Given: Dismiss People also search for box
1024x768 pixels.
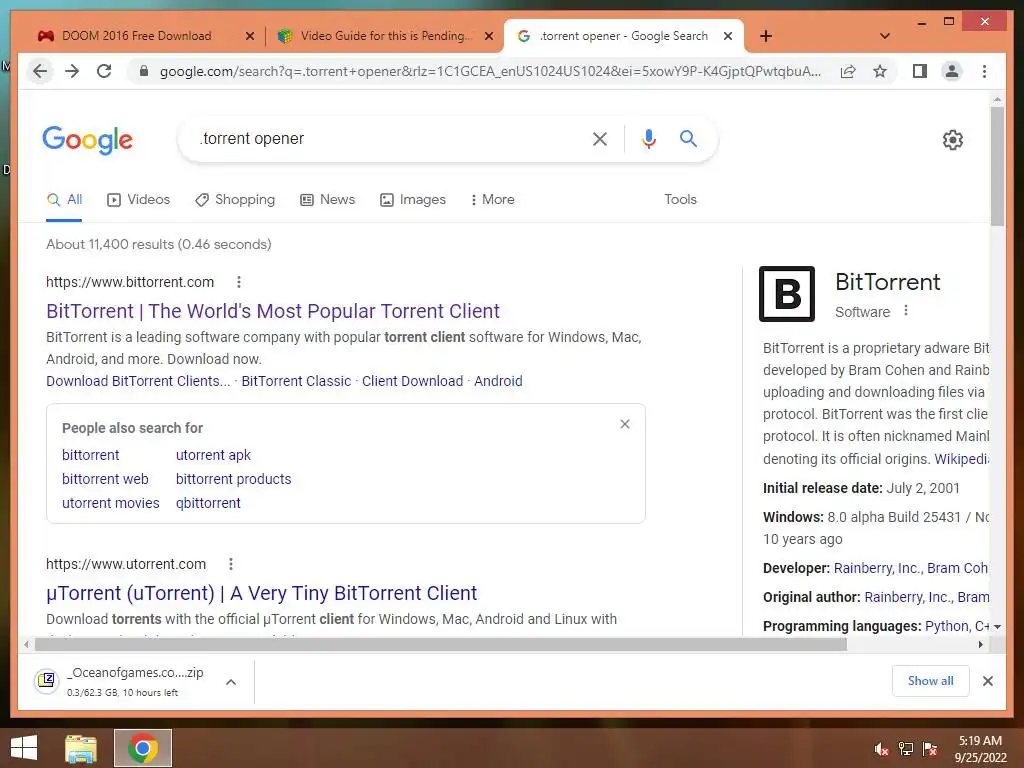Looking at the screenshot, I should pos(625,424).
